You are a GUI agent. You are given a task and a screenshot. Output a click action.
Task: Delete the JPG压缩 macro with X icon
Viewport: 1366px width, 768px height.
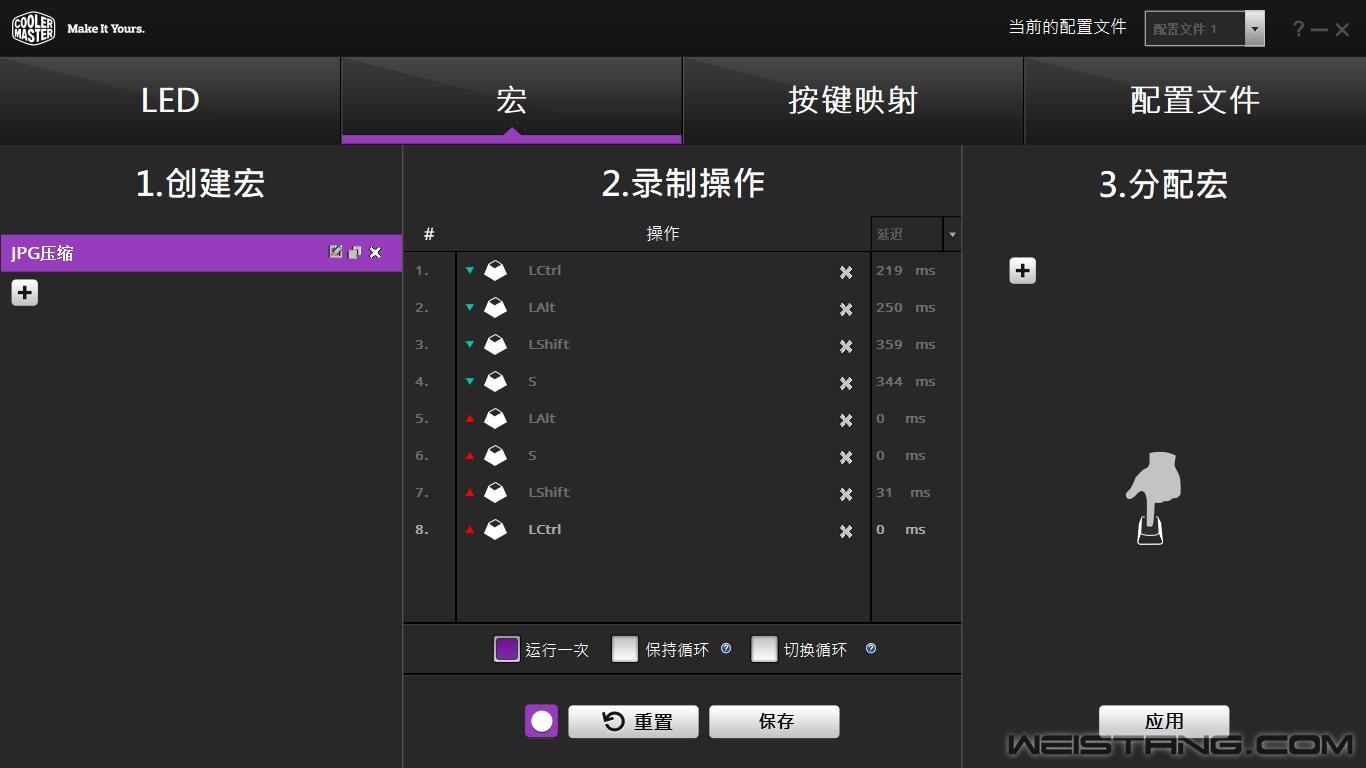click(376, 252)
